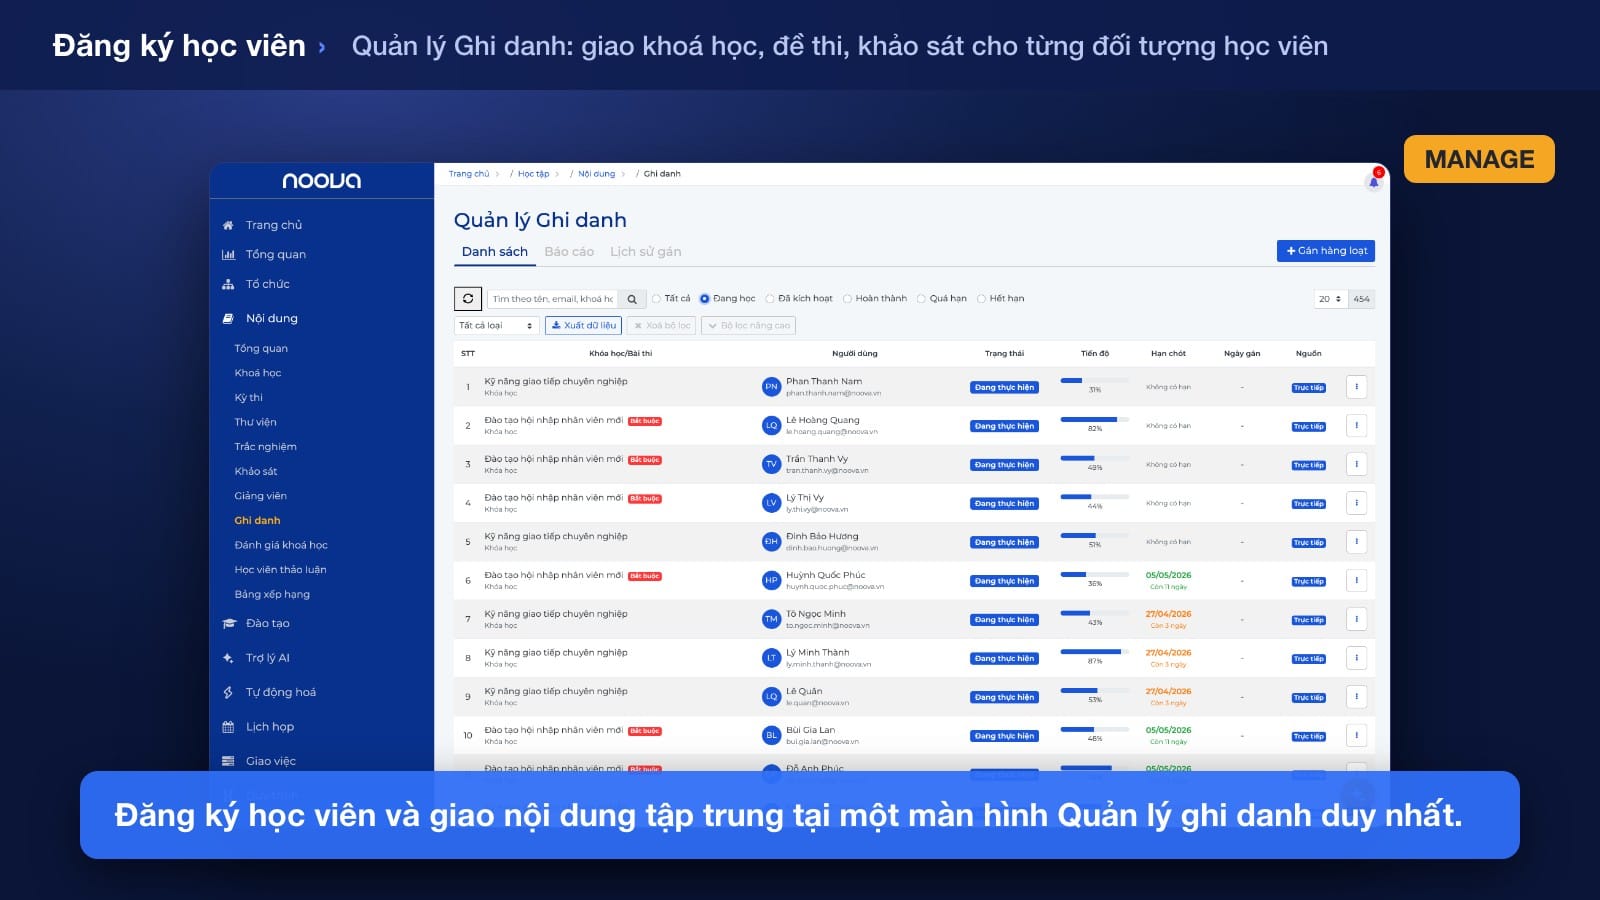Open Khoá học in sidebar submenu
Image resolution: width=1600 pixels, height=900 pixels.
pyautogui.click(x=258, y=372)
